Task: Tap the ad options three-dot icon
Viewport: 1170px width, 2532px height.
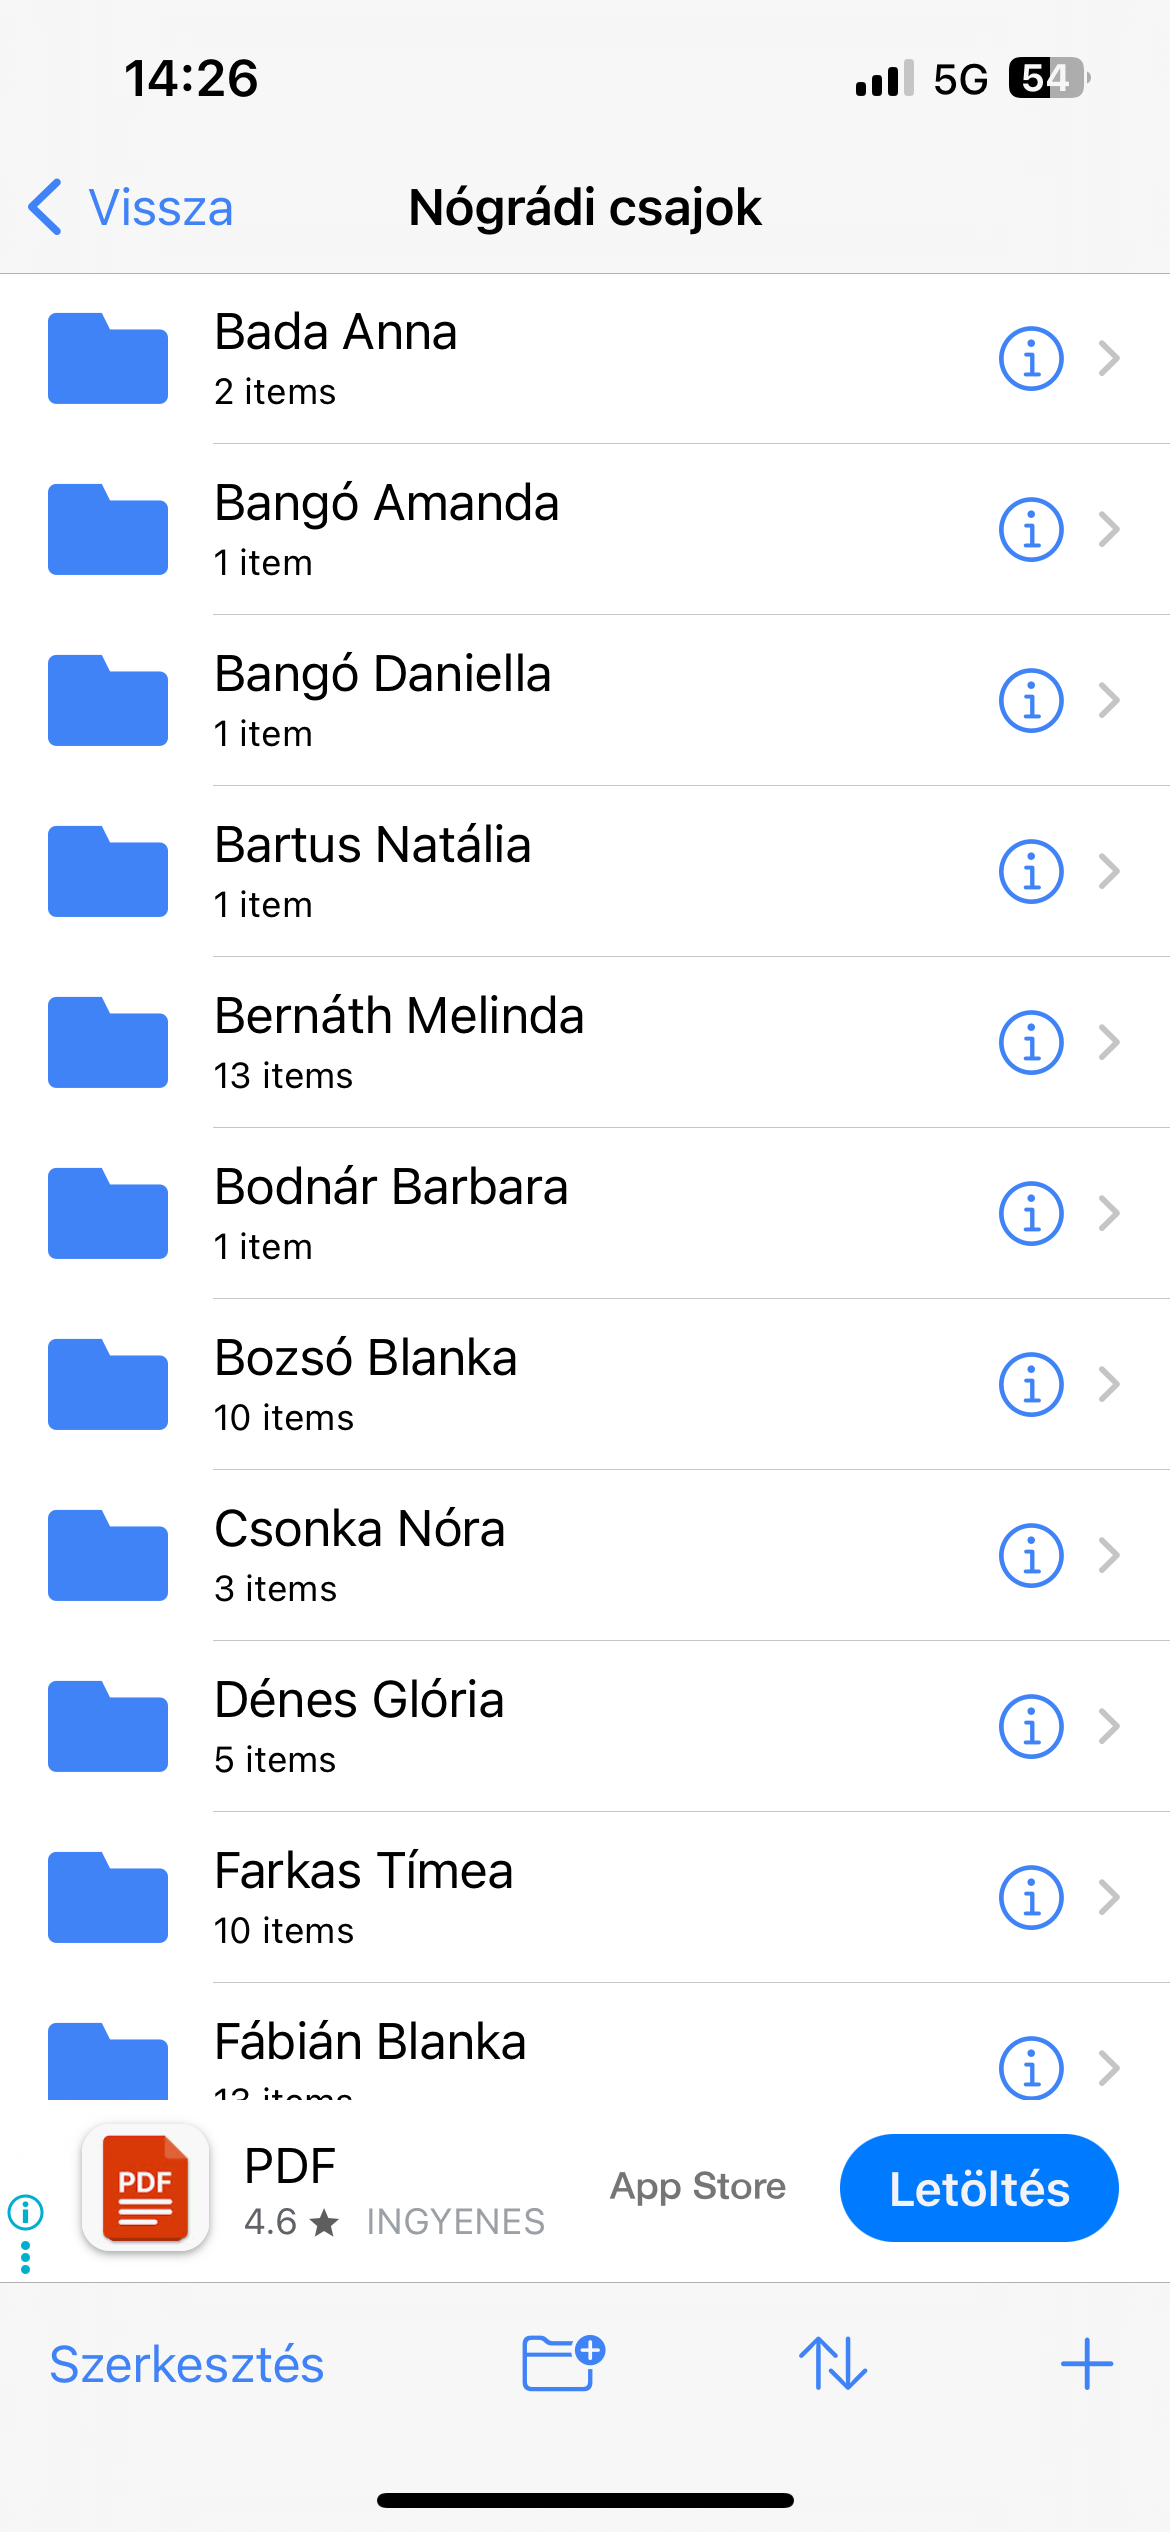Action: pyautogui.click(x=25, y=2257)
